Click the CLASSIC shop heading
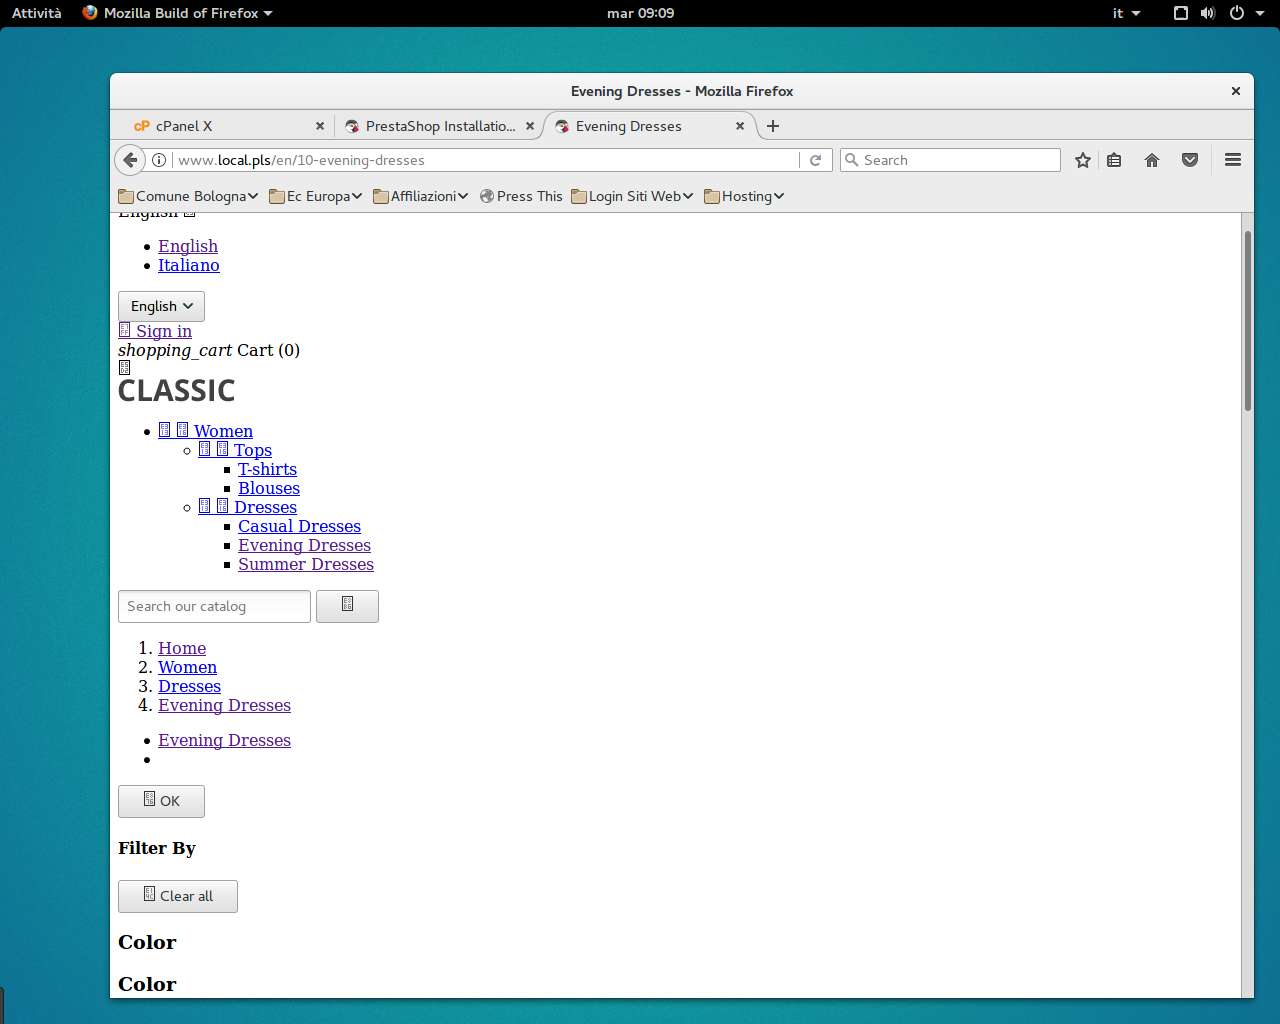1280x1024 pixels. [x=177, y=391]
